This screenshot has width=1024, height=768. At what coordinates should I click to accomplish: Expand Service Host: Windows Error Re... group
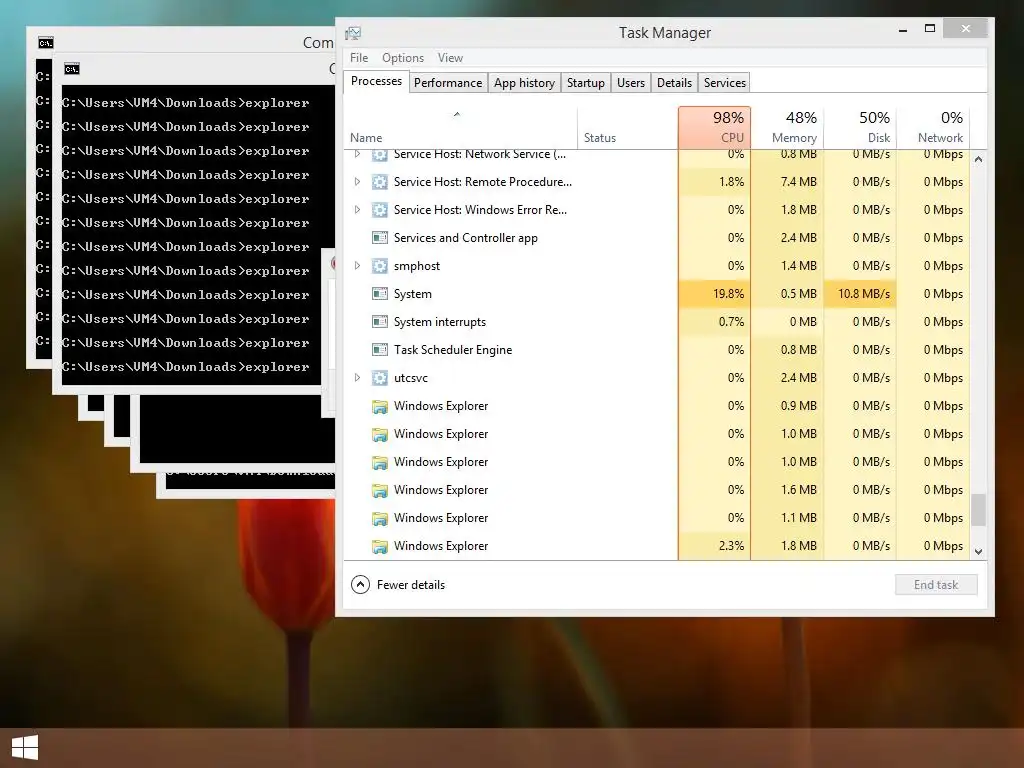357,210
